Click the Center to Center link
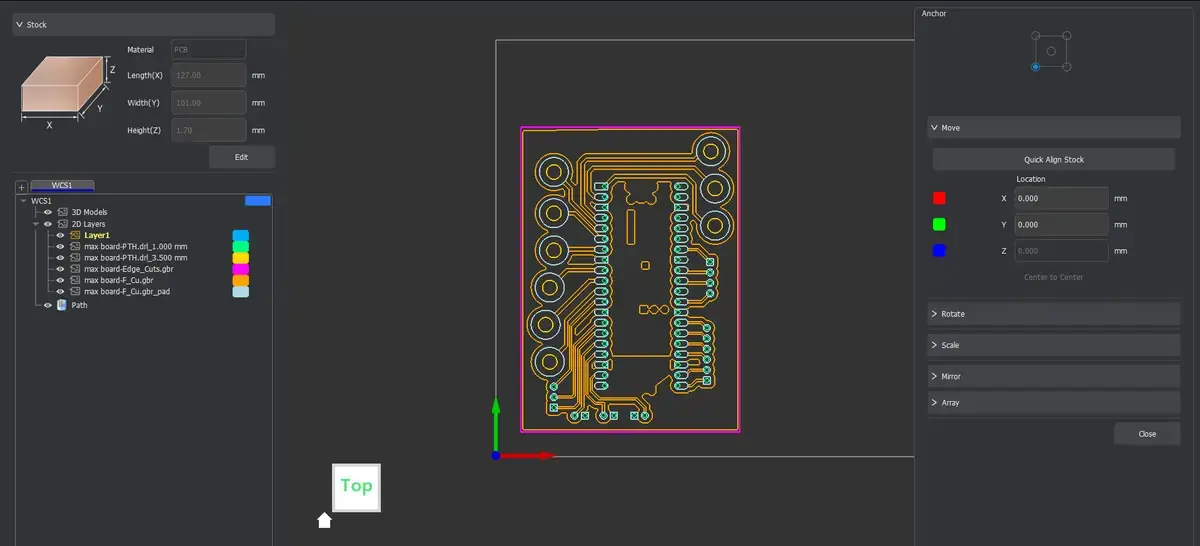Viewport: 1200px width, 546px height. point(1053,277)
